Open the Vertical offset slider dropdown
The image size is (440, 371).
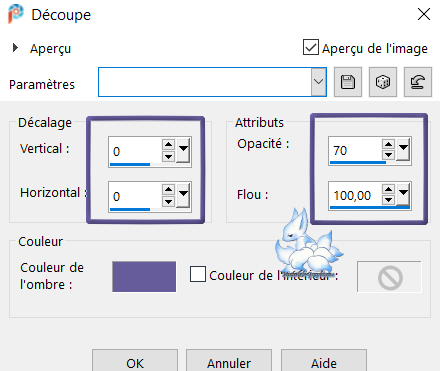click(x=183, y=150)
